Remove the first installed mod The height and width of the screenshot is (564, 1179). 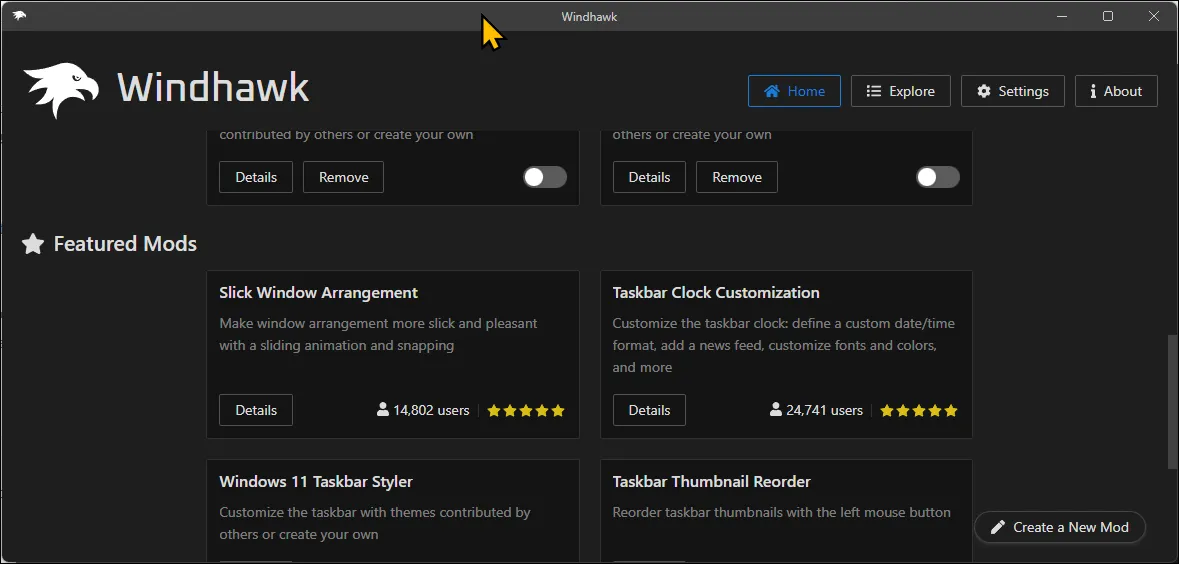pyautogui.click(x=344, y=177)
